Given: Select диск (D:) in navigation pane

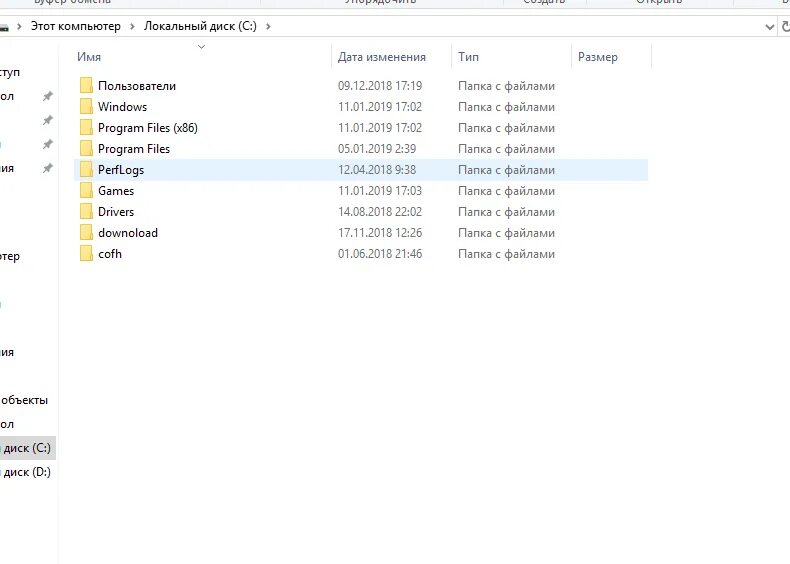Looking at the screenshot, I should (x=26, y=472).
